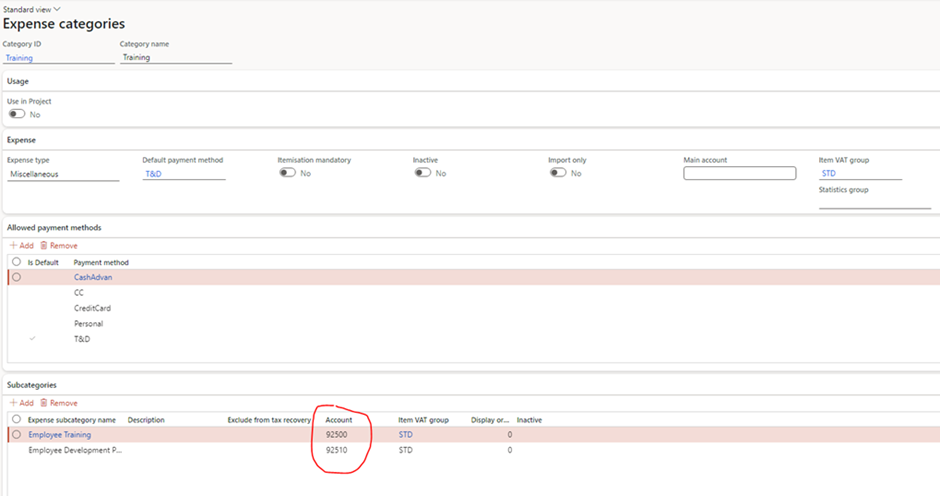940x496 pixels.
Task: Toggle the Import only switch
Action: click(558, 173)
